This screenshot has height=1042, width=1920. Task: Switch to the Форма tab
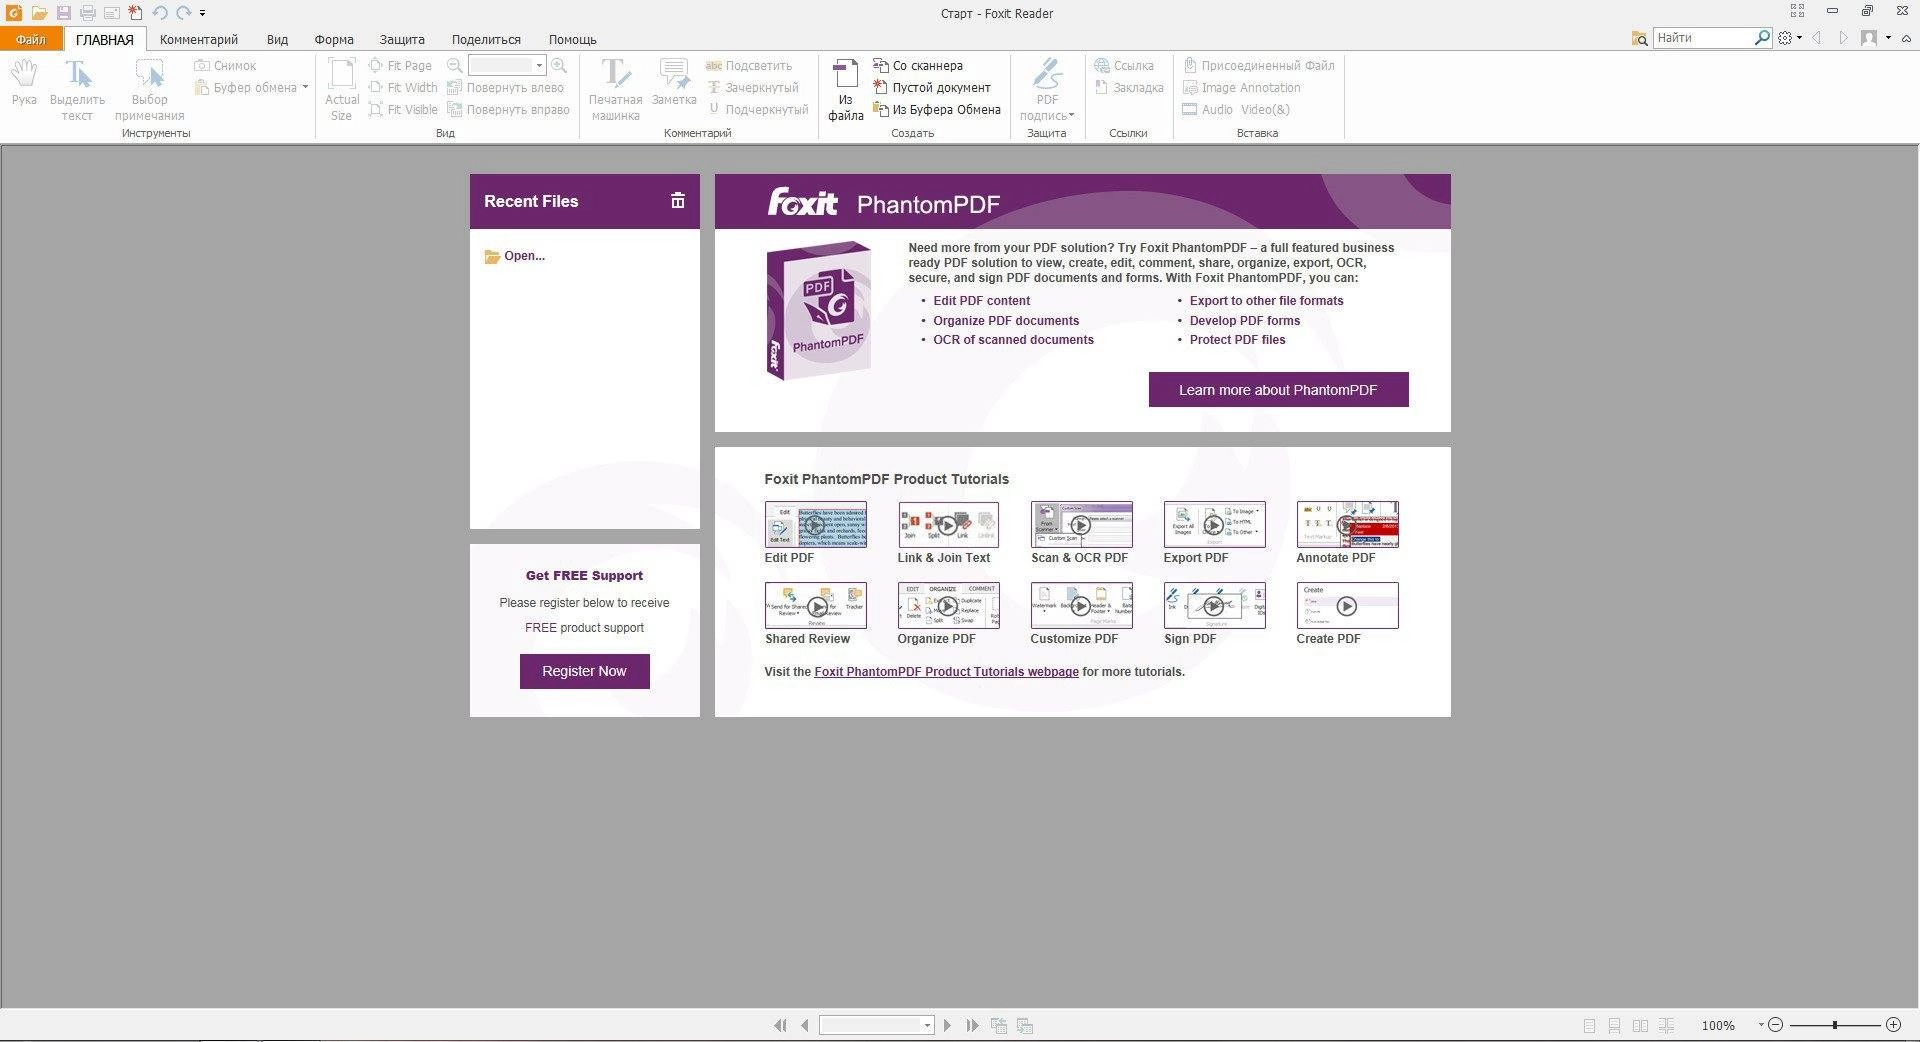coord(334,40)
